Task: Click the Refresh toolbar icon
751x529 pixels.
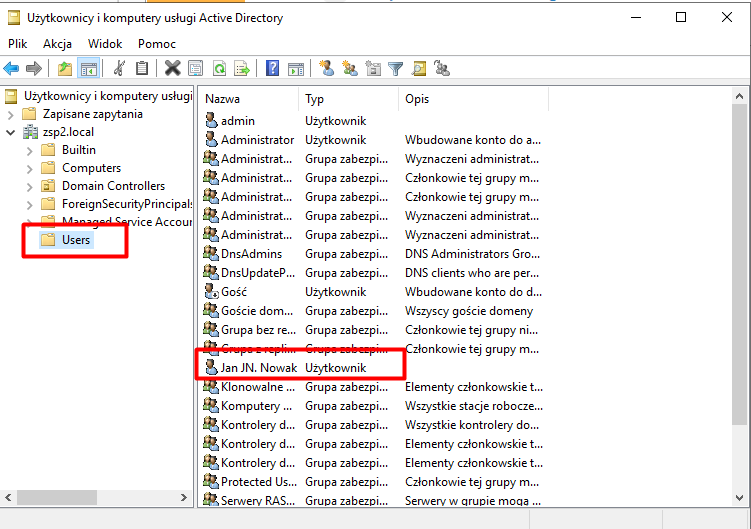Action: point(218,68)
